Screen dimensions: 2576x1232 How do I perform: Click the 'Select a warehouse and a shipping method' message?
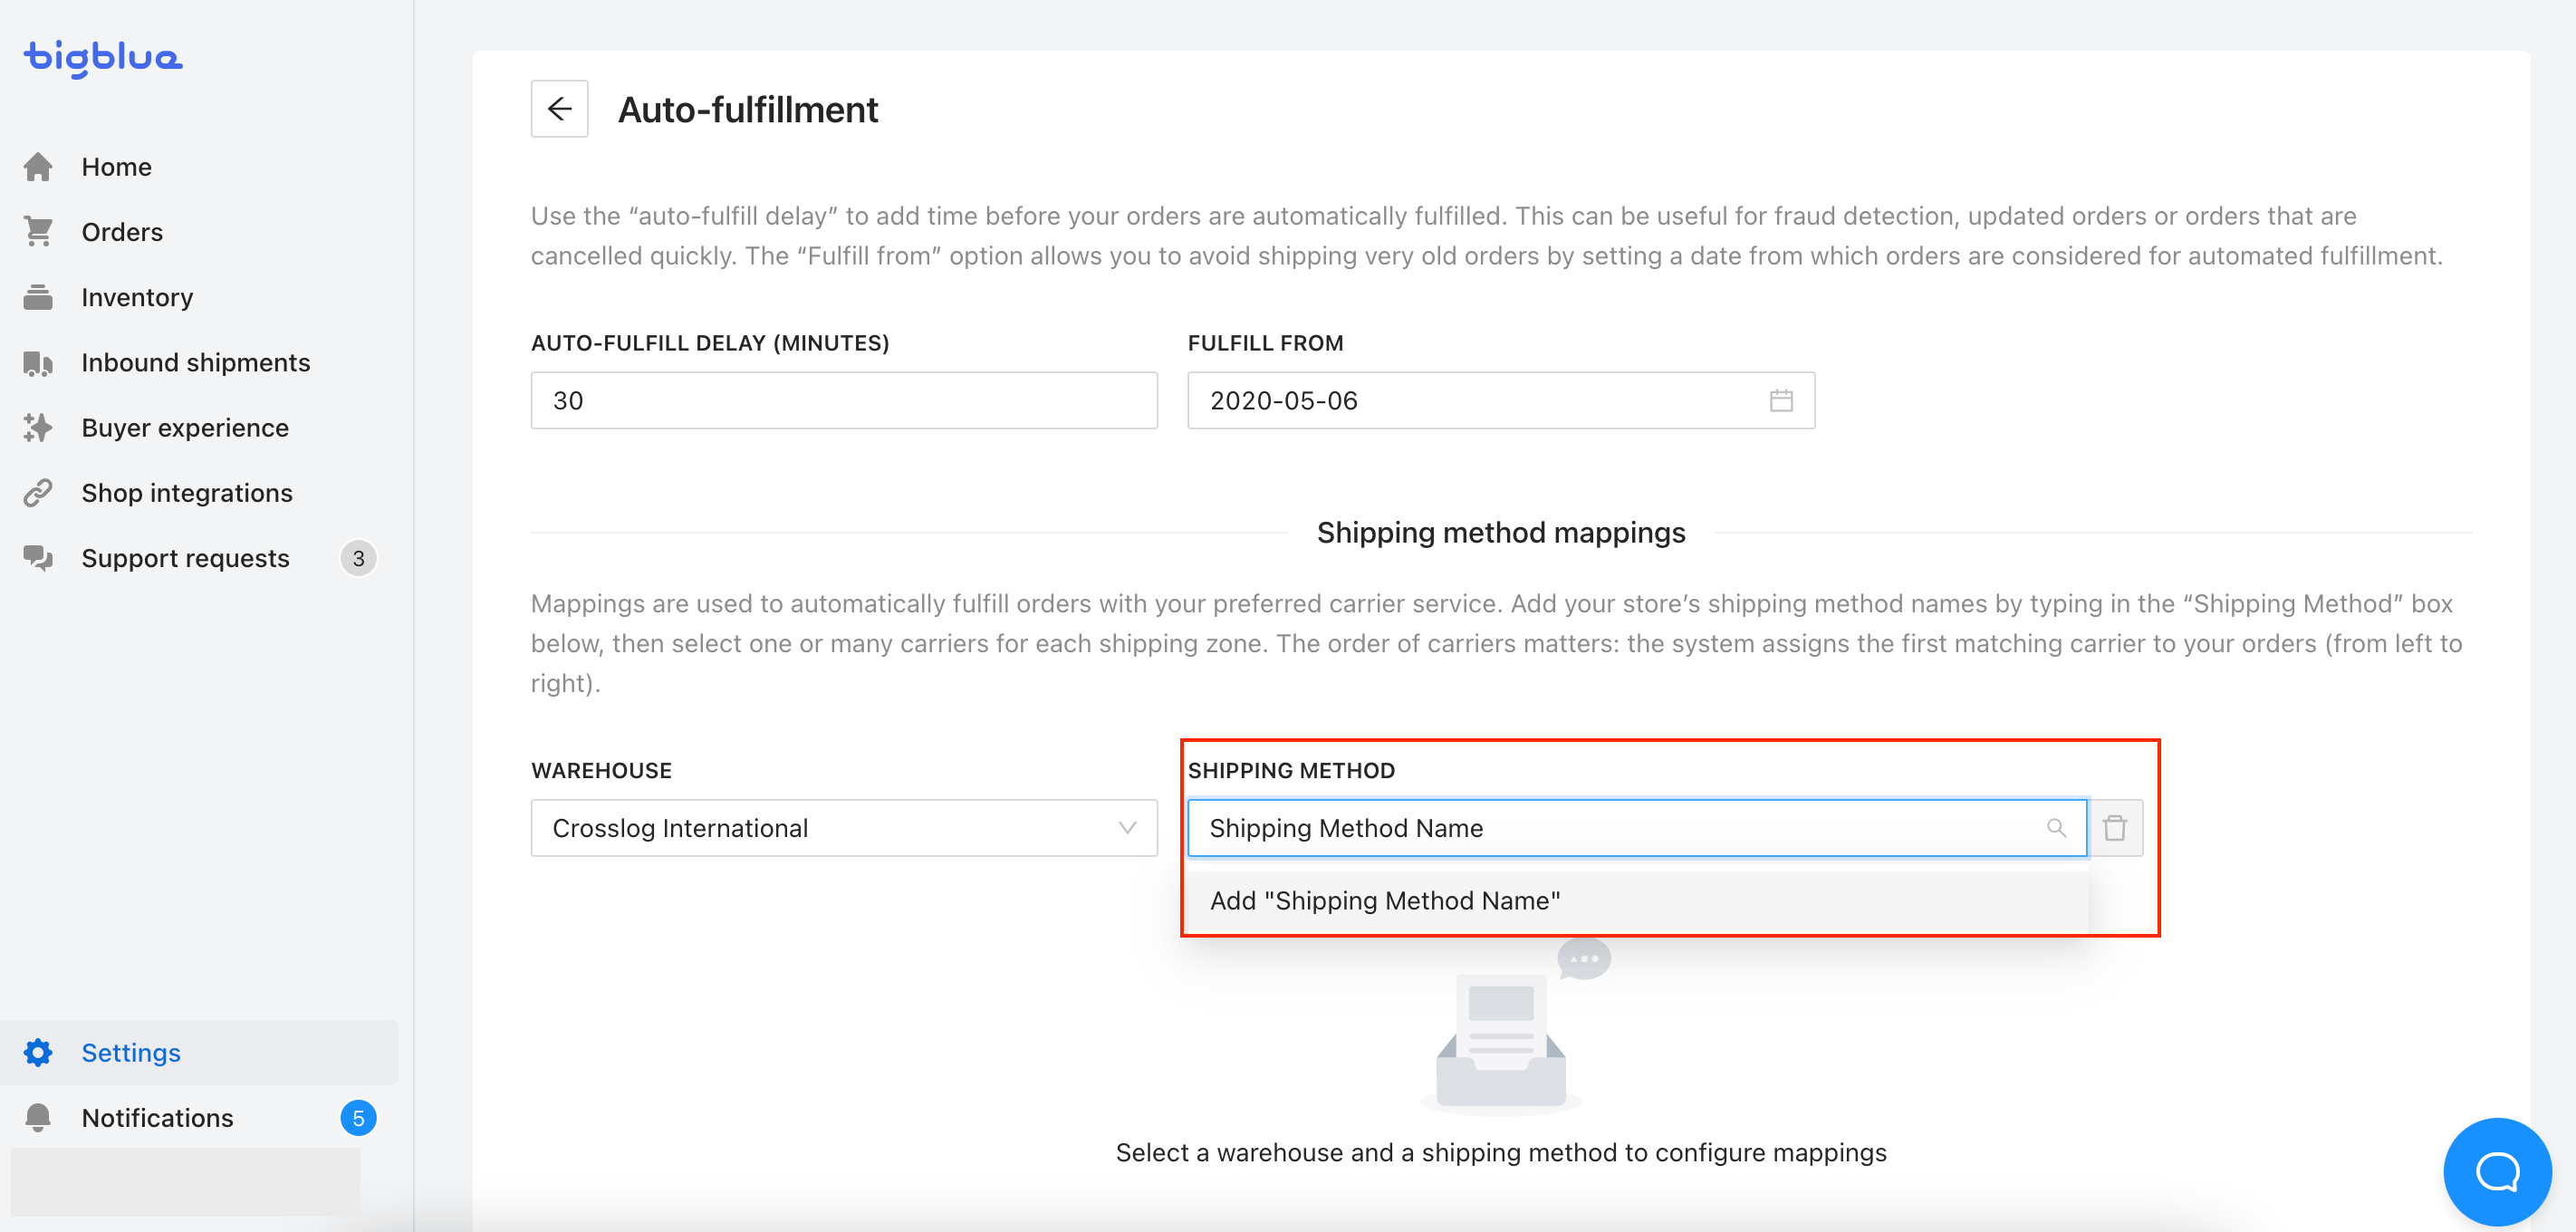pyautogui.click(x=1501, y=1153)
